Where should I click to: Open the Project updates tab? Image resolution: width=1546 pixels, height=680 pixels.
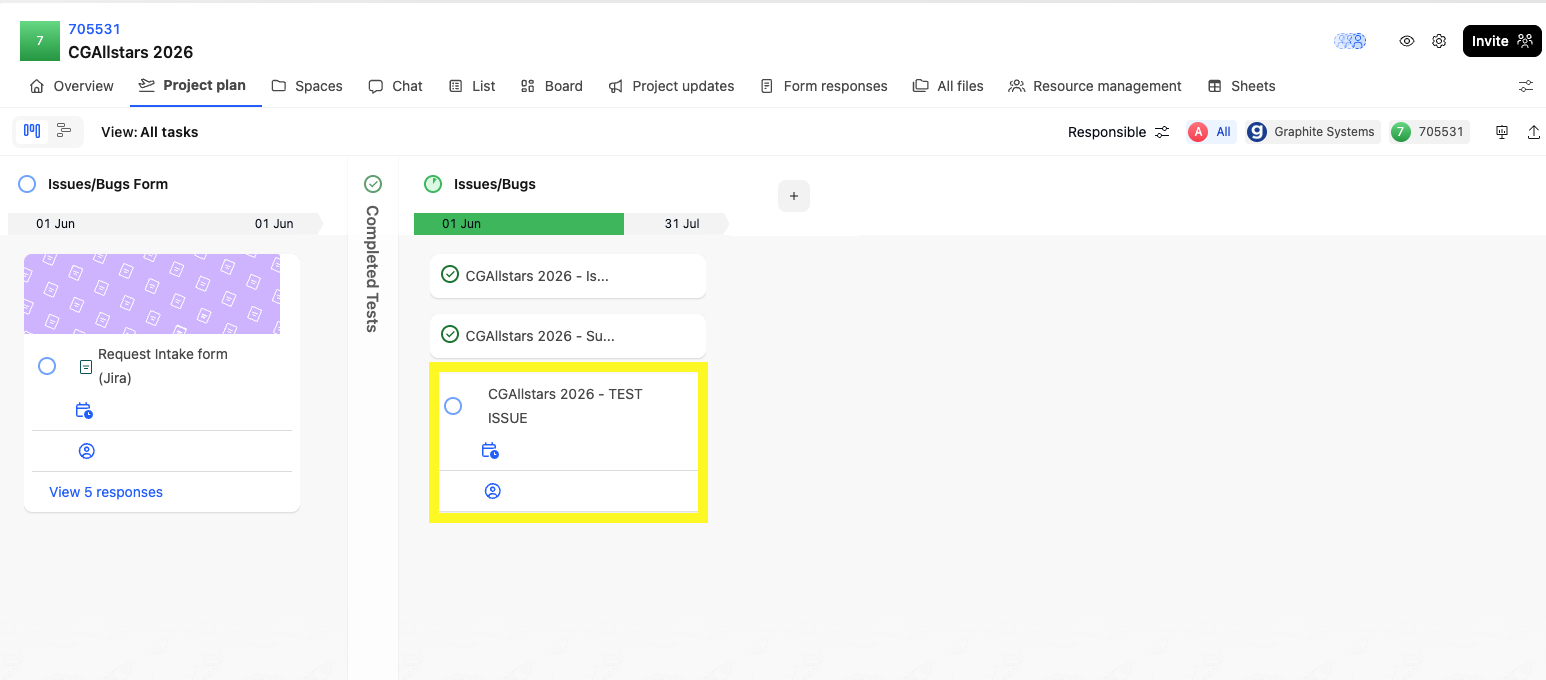672,86
